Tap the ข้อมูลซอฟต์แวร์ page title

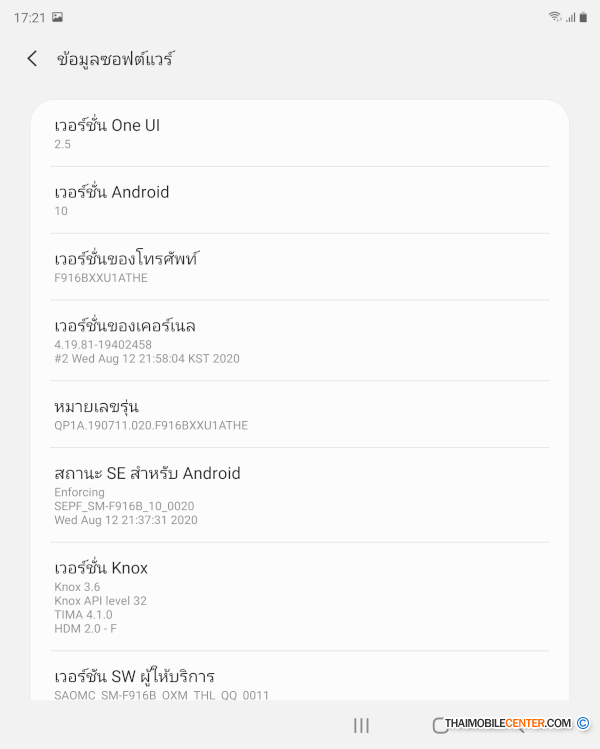click(115, 59)
